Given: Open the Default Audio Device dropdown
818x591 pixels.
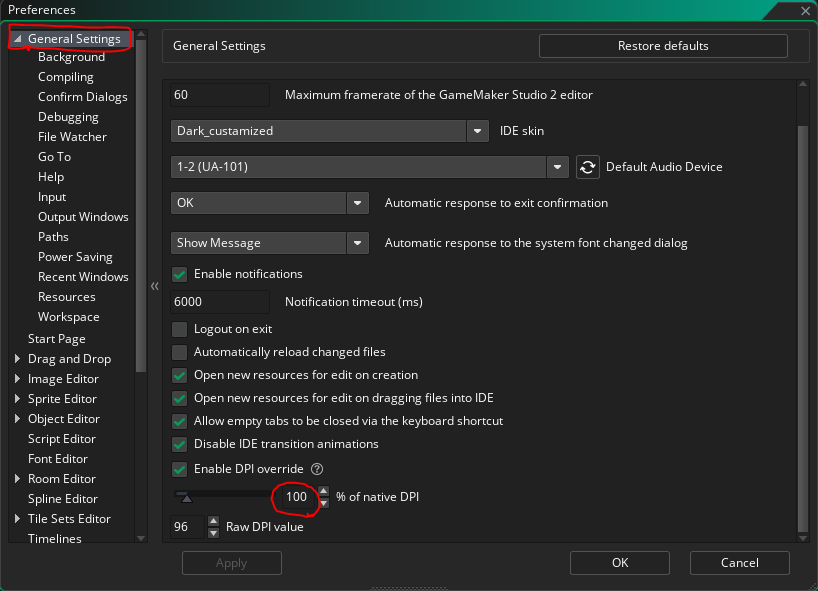Looking at the screenshot, I should tap(558, 167).
